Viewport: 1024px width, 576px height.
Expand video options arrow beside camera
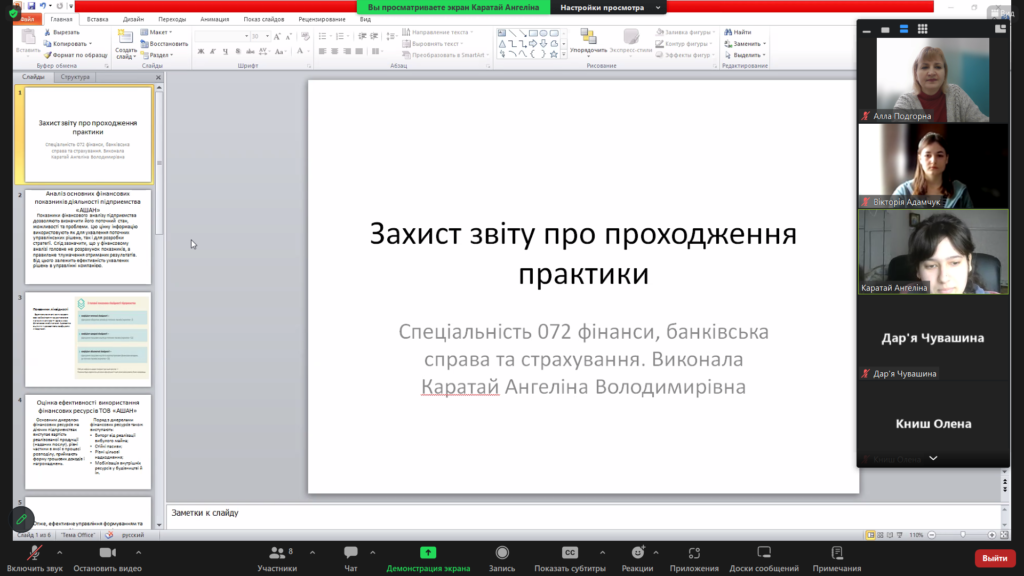[138, 552]
